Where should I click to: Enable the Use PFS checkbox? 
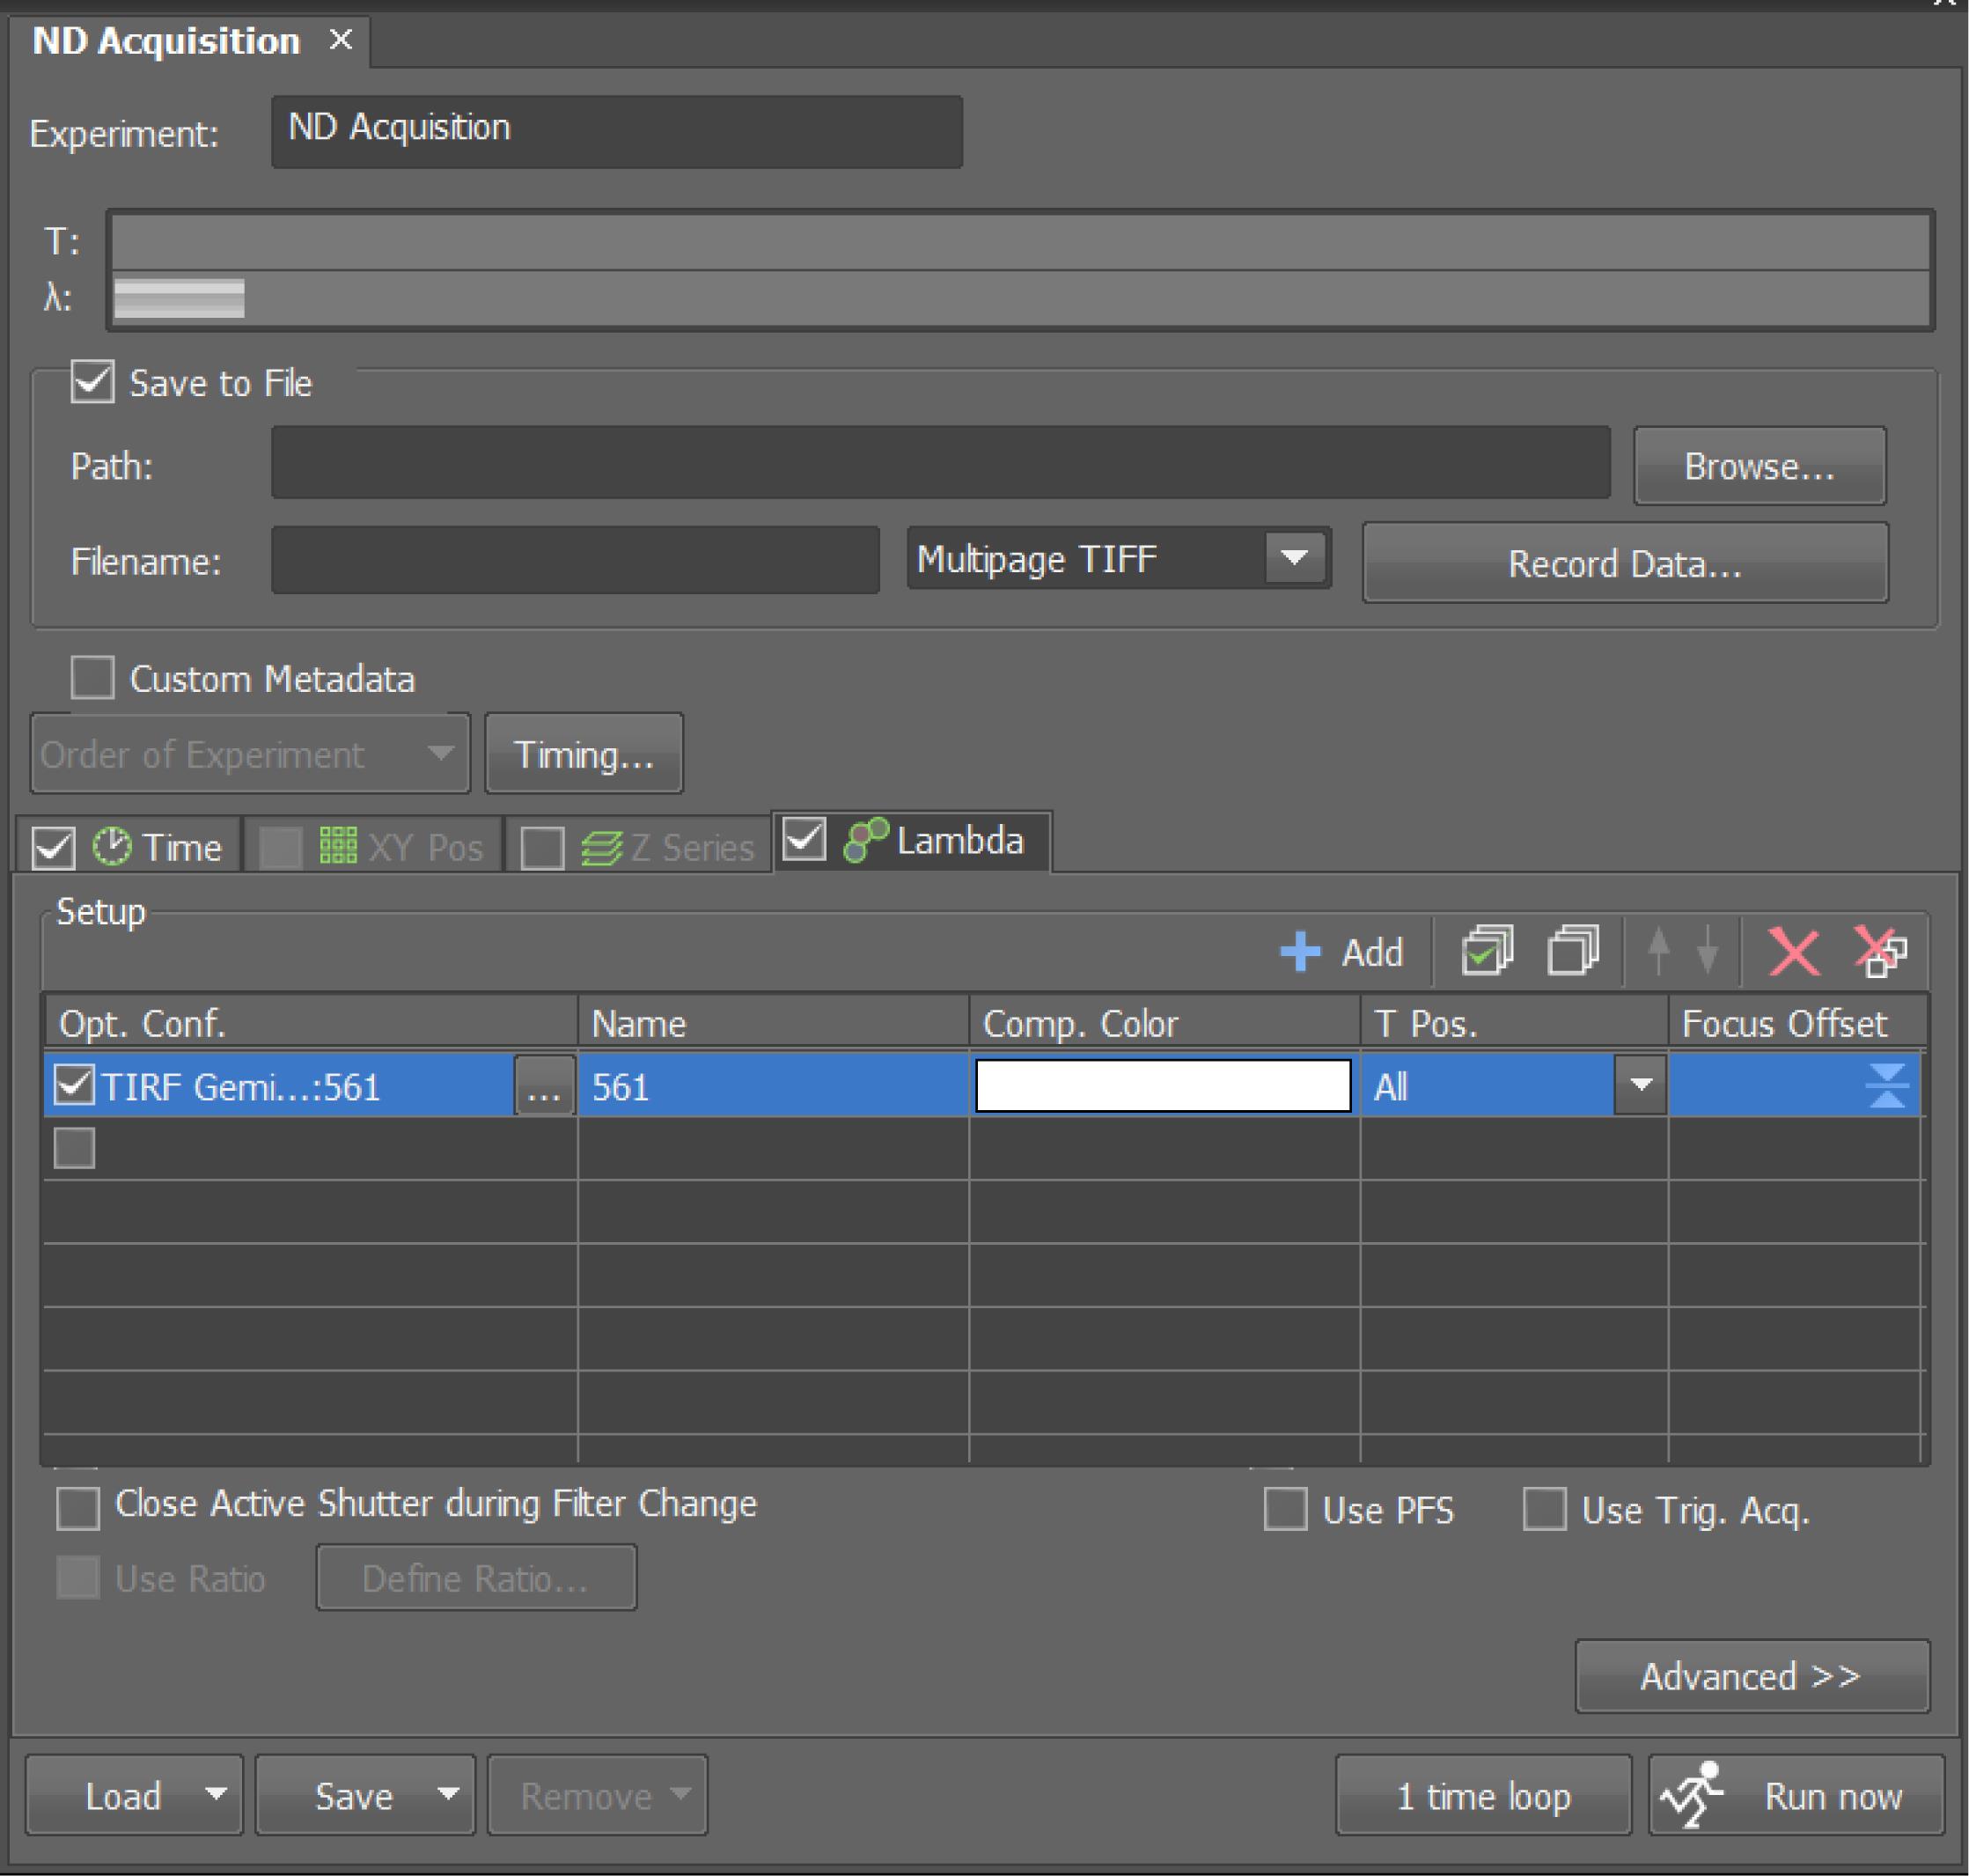point(1286,1509)
